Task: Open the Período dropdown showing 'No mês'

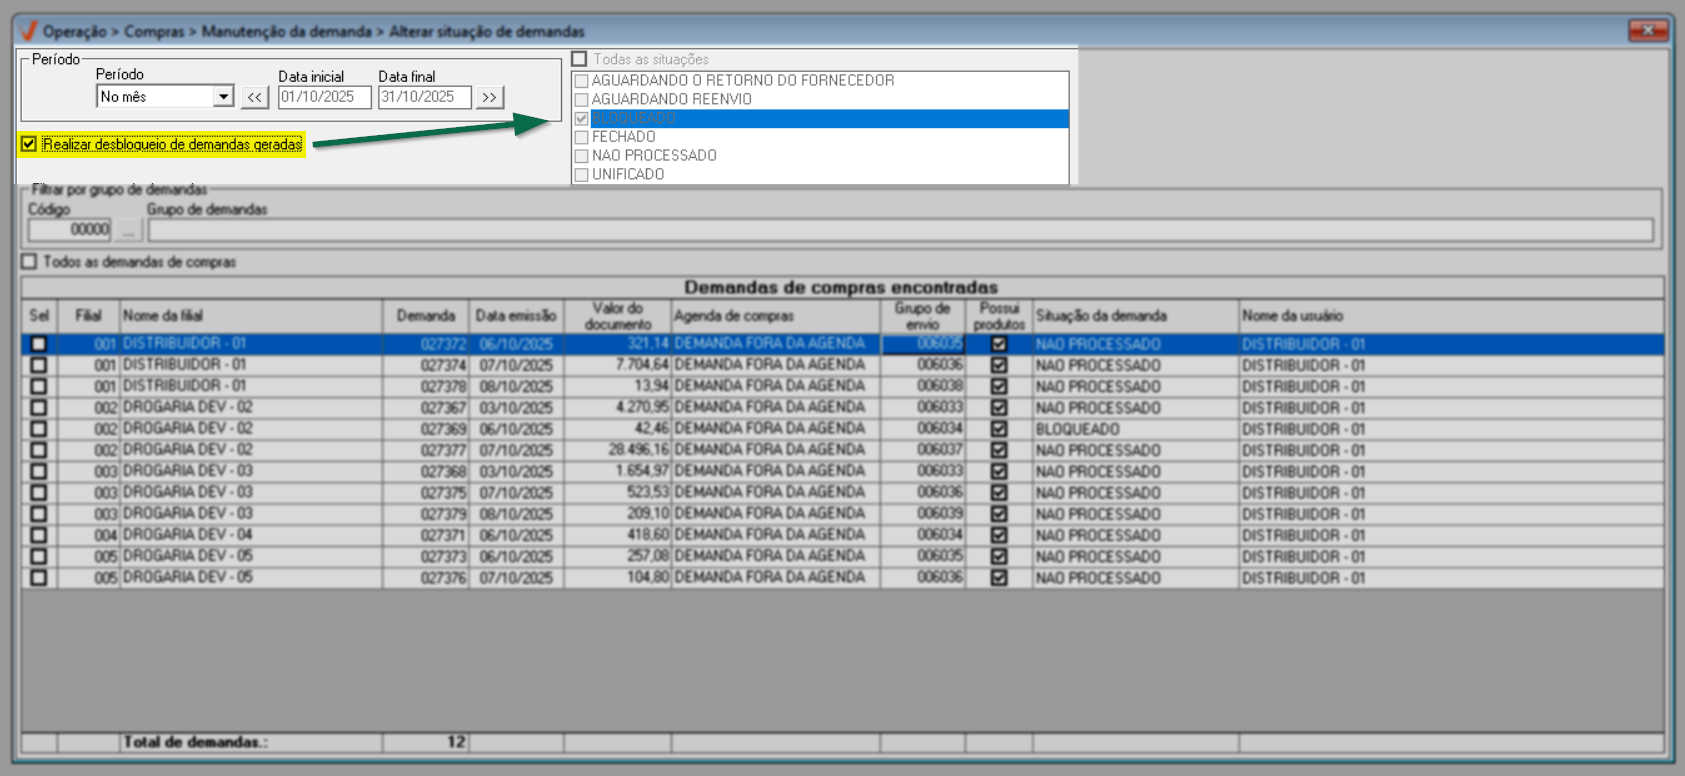Action: pos(224,97)
